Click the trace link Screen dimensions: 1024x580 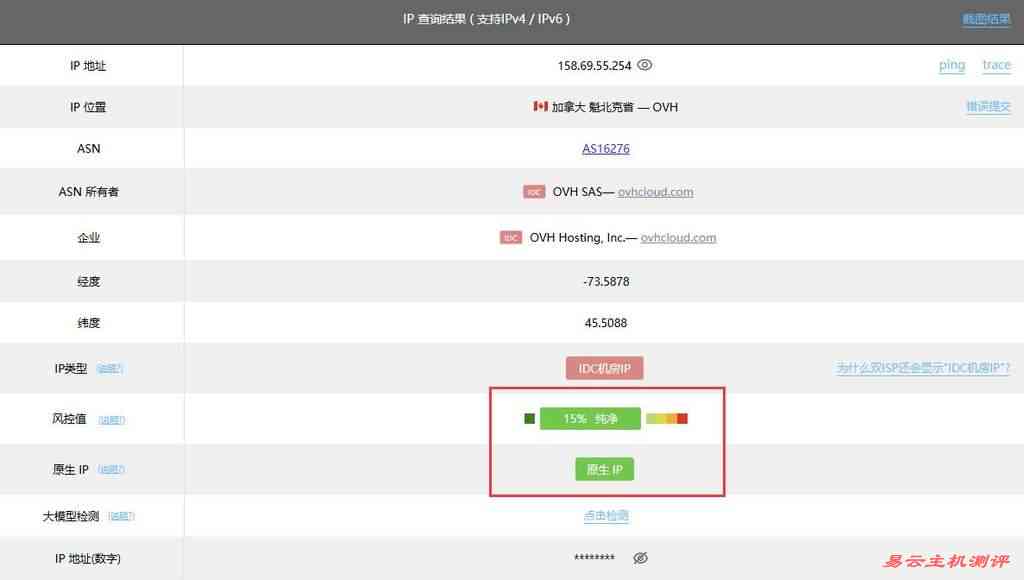(x=997, y=65)
